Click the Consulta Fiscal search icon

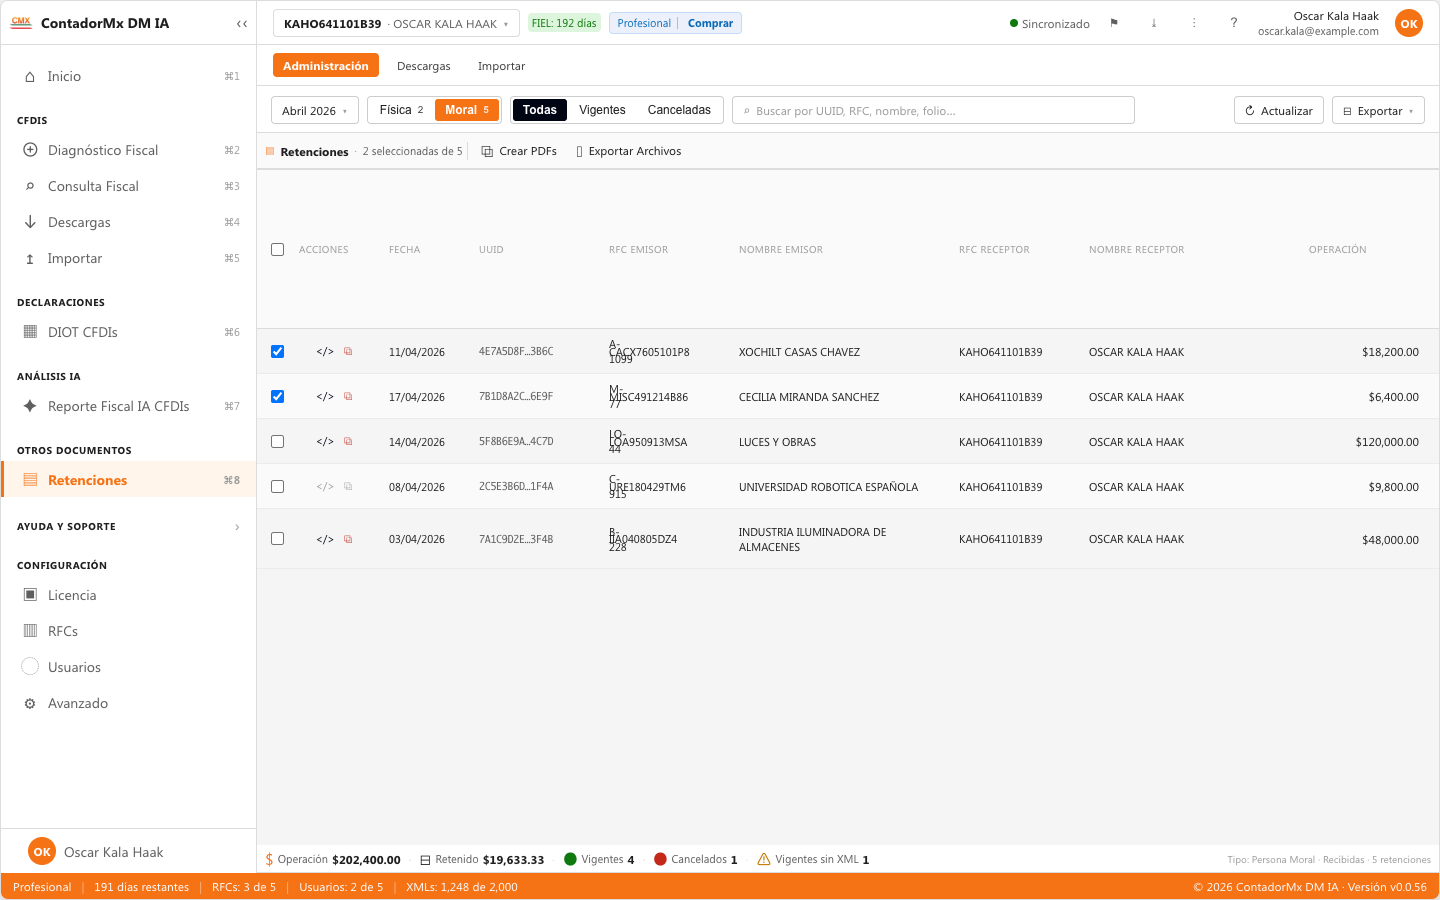[x=30, y=186]
